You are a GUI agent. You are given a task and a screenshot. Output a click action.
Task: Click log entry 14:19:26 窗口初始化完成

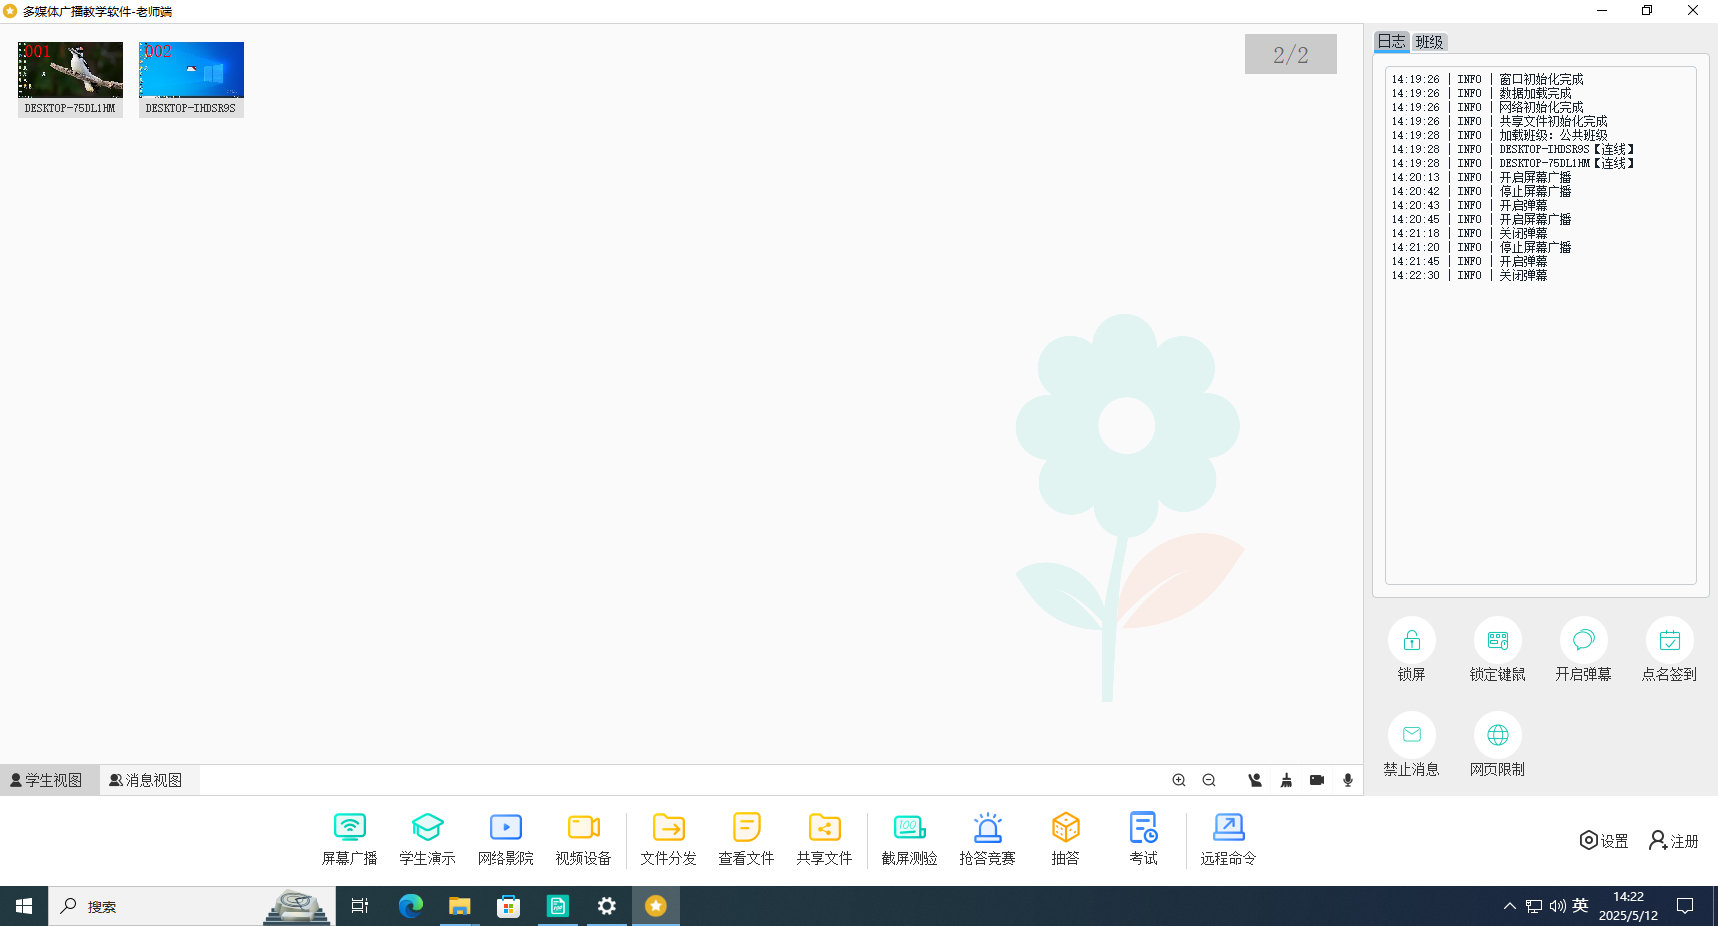(1487, 79)
